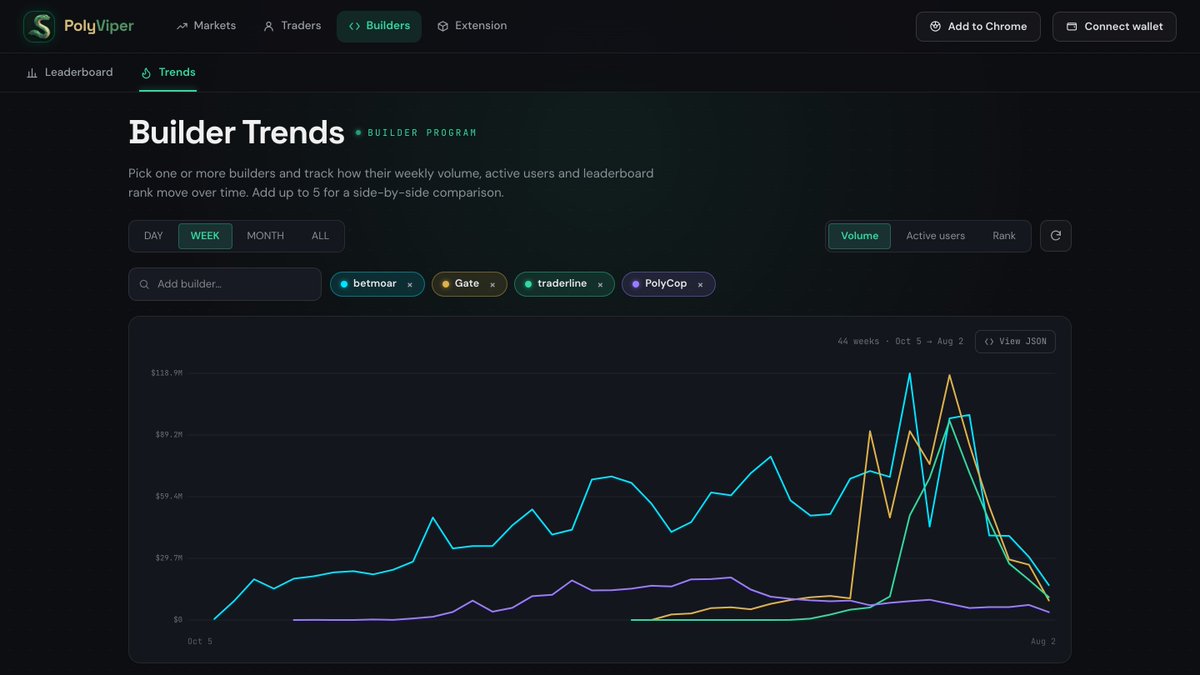This screenshot has width=1200, height=675.
Task: Click the Builder Trends heading
Action: pyautogui.click(x=237, y=132)
